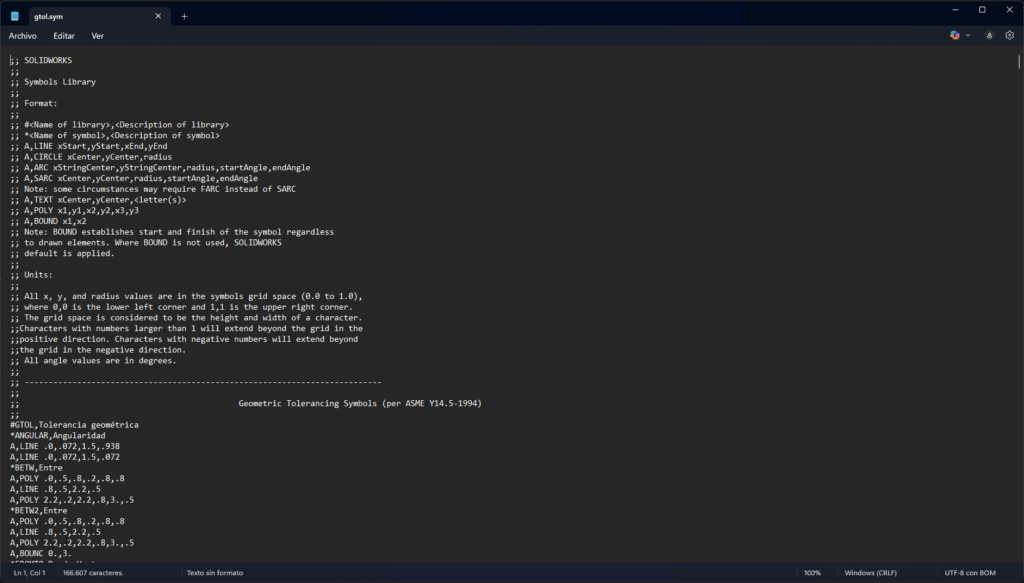Click the Ln 1, Col 1 indicator

[x=27, y=573]
